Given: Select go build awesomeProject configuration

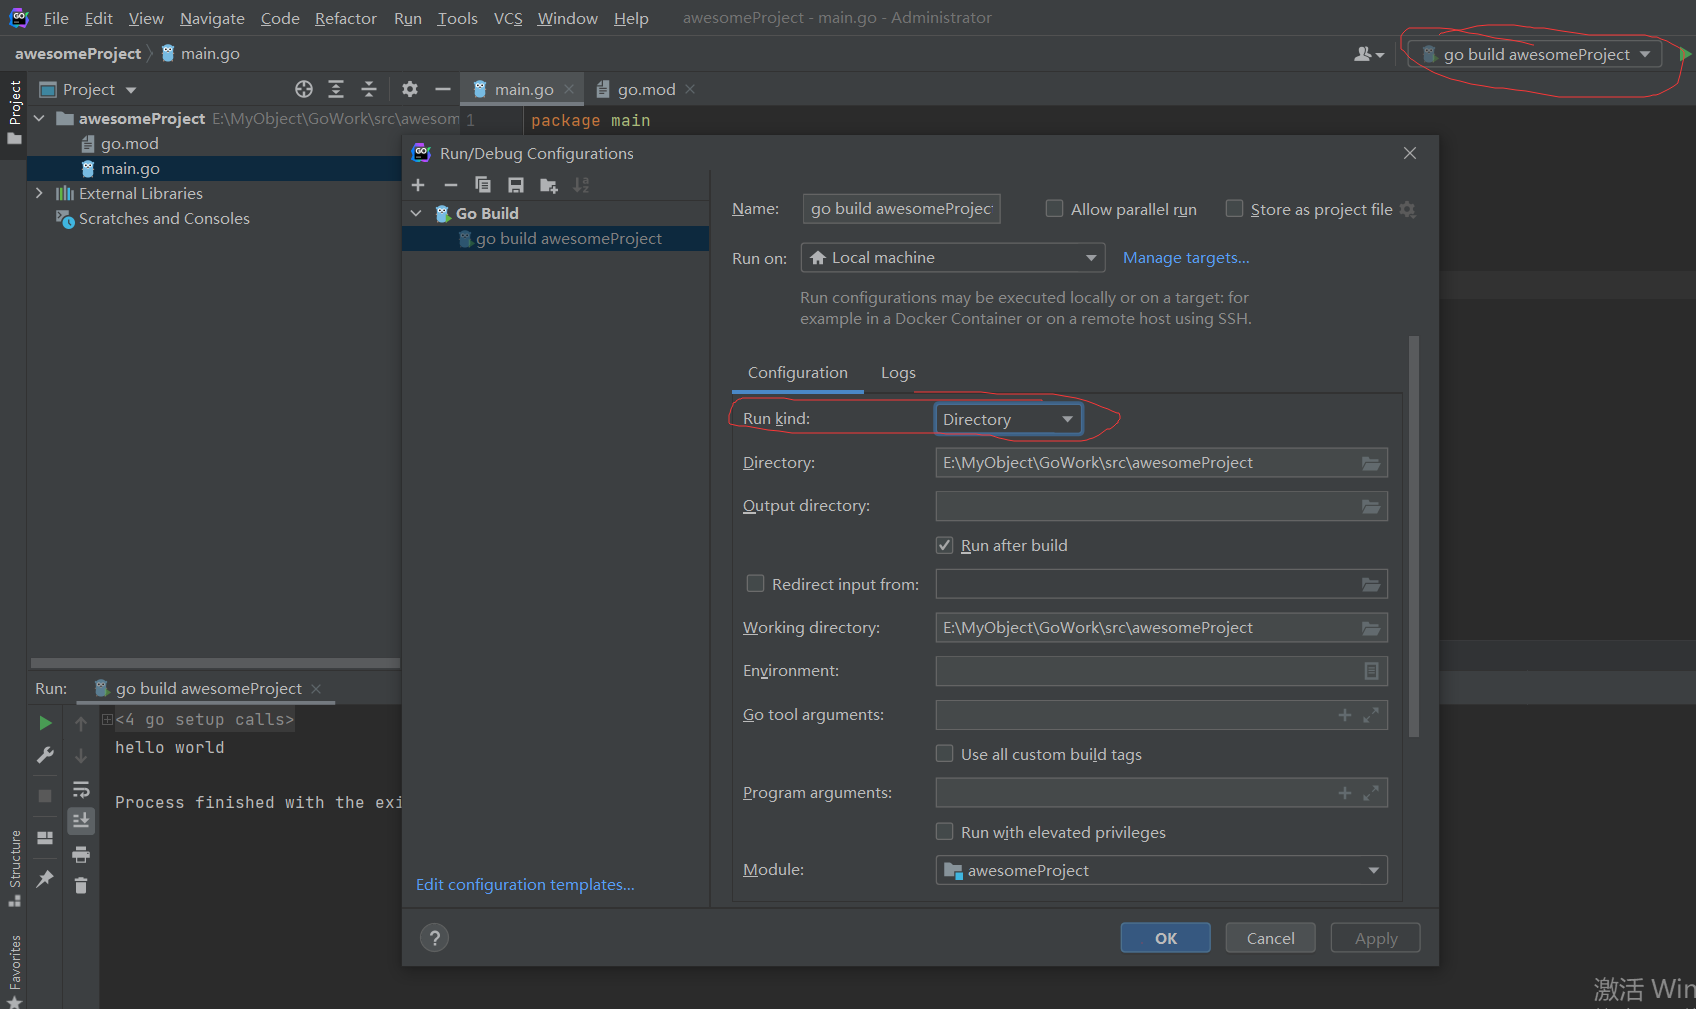Looking at the screenshot, I should [556, 238].
